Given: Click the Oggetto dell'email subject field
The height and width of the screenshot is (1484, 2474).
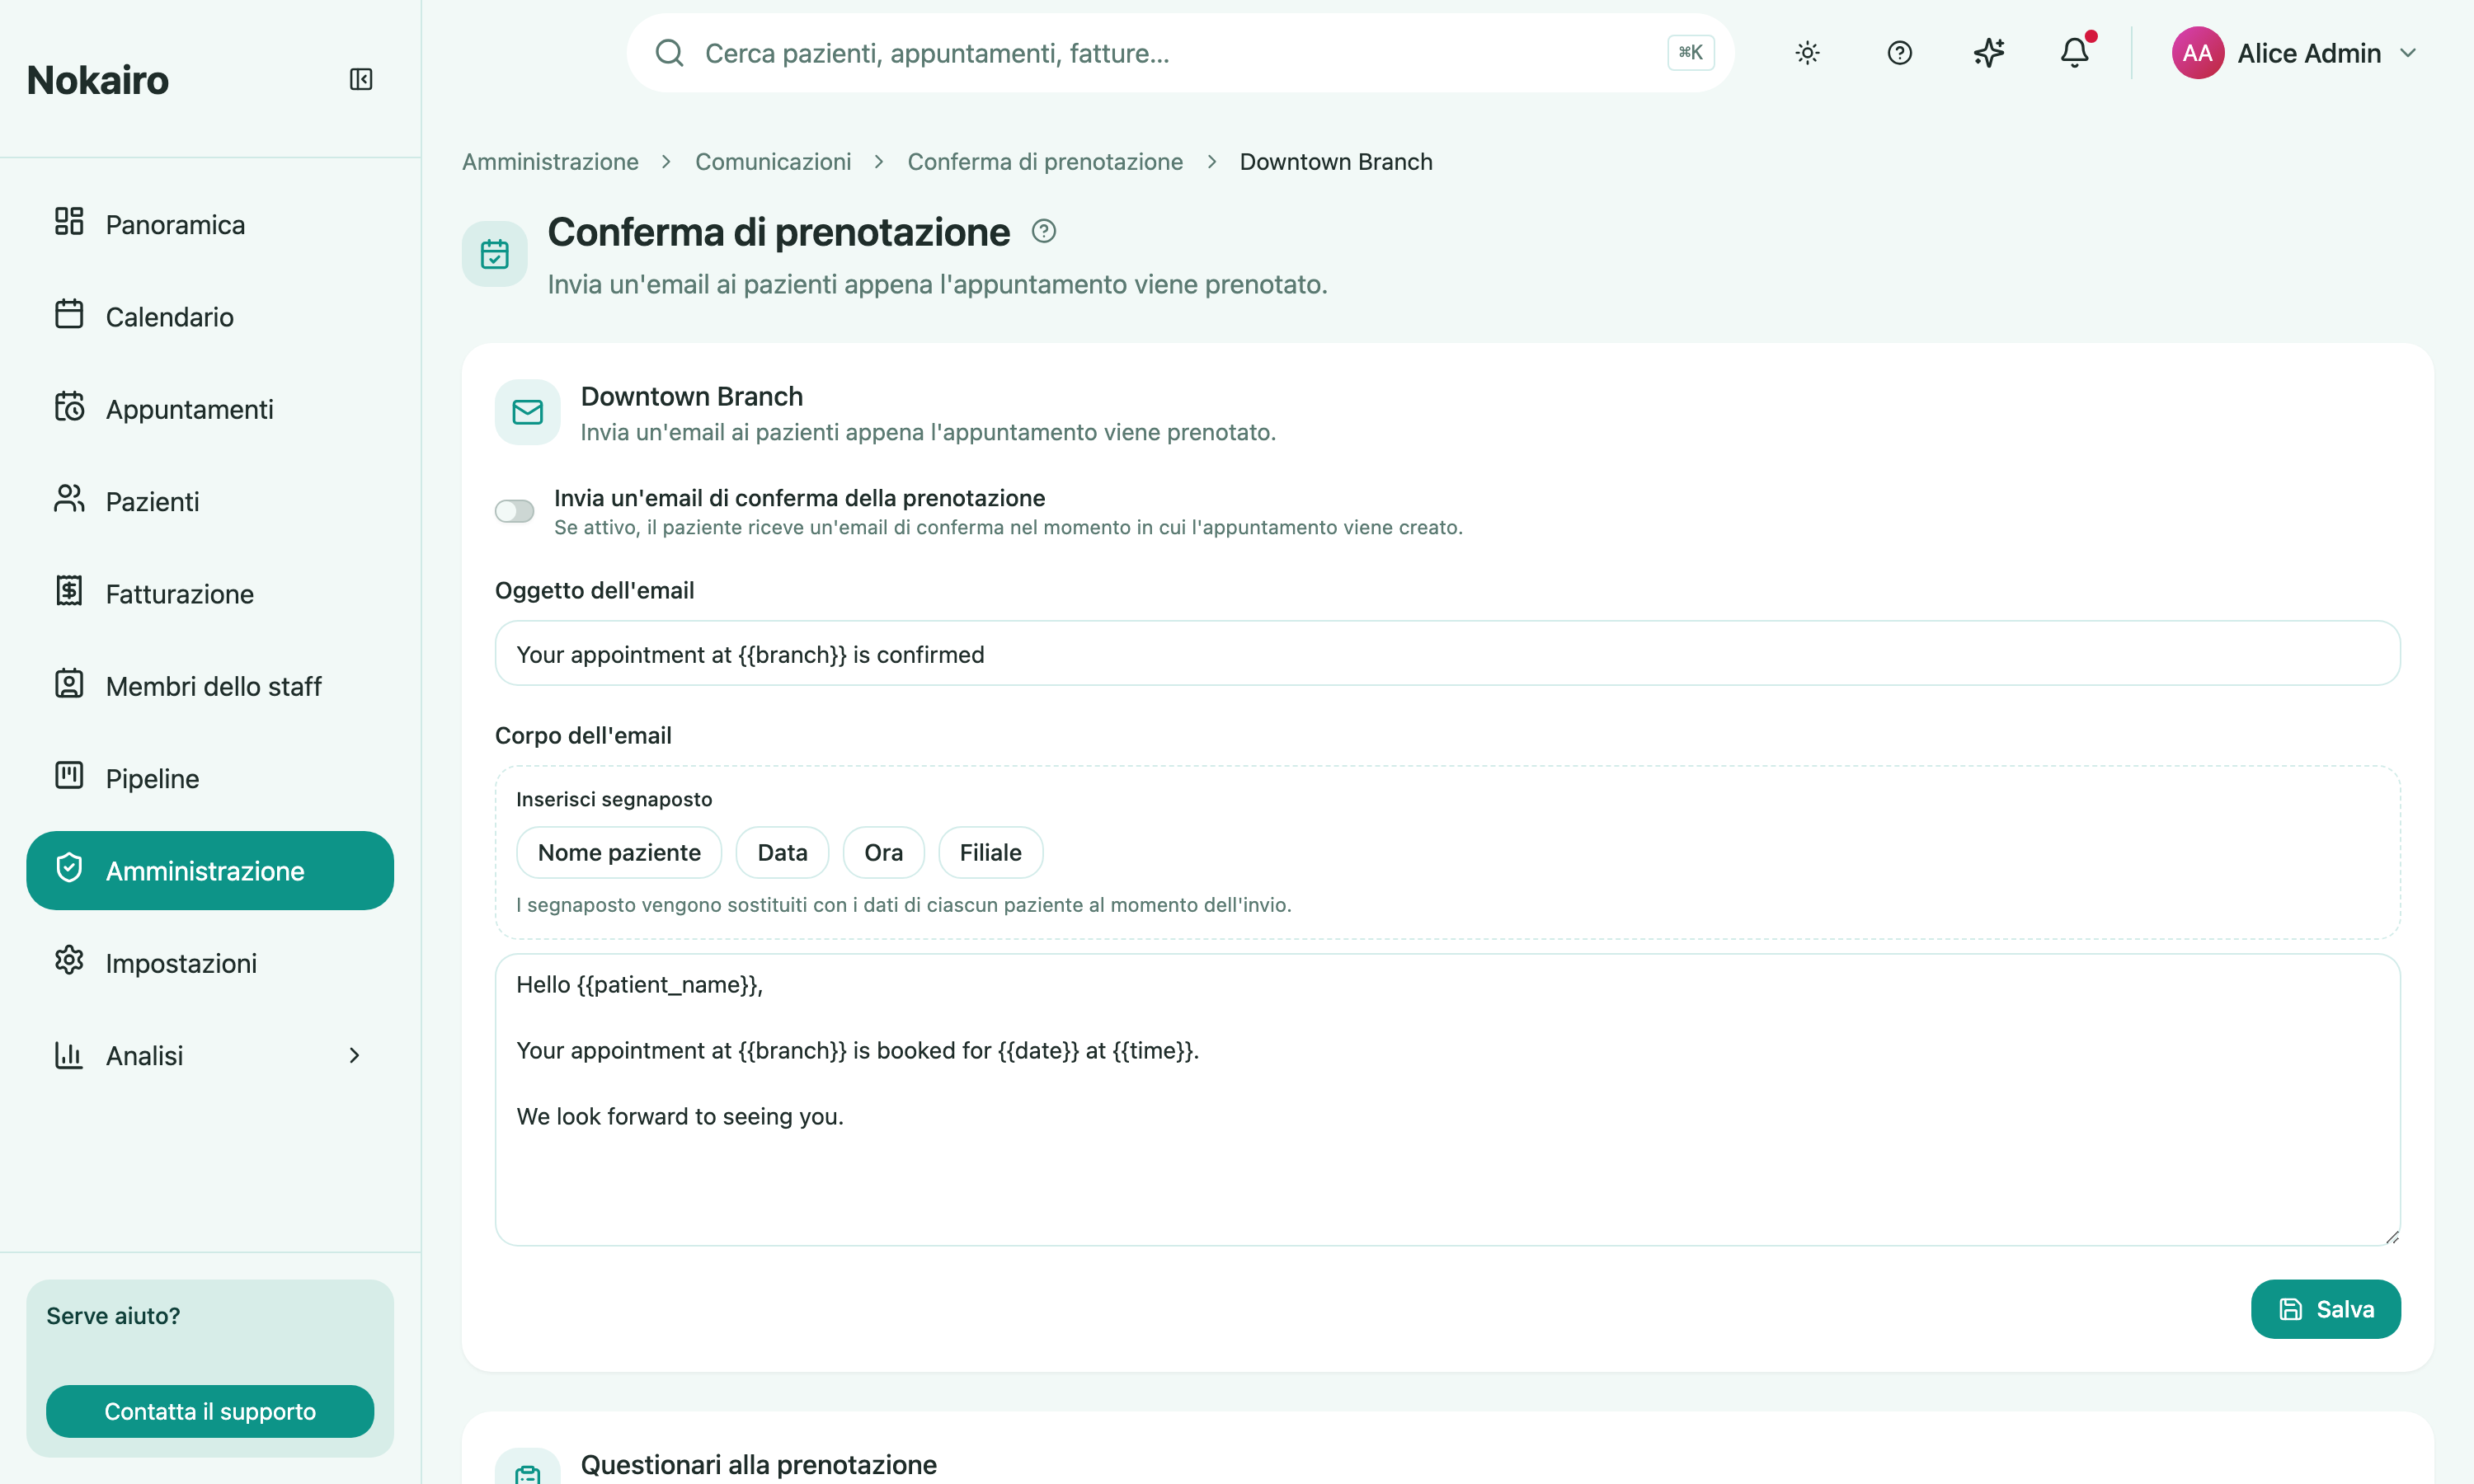Looking at the screenshot, I should pyautogui.click(x=1447, y=654).
